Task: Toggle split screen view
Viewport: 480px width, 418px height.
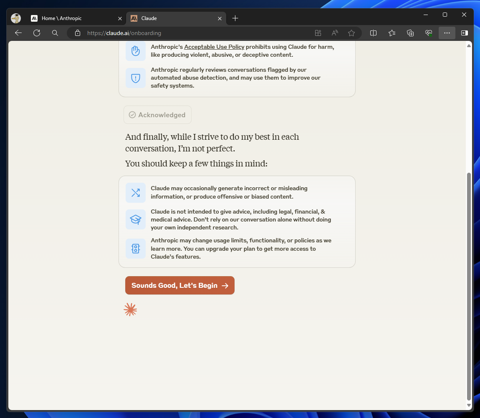Action: pos(373,33)
